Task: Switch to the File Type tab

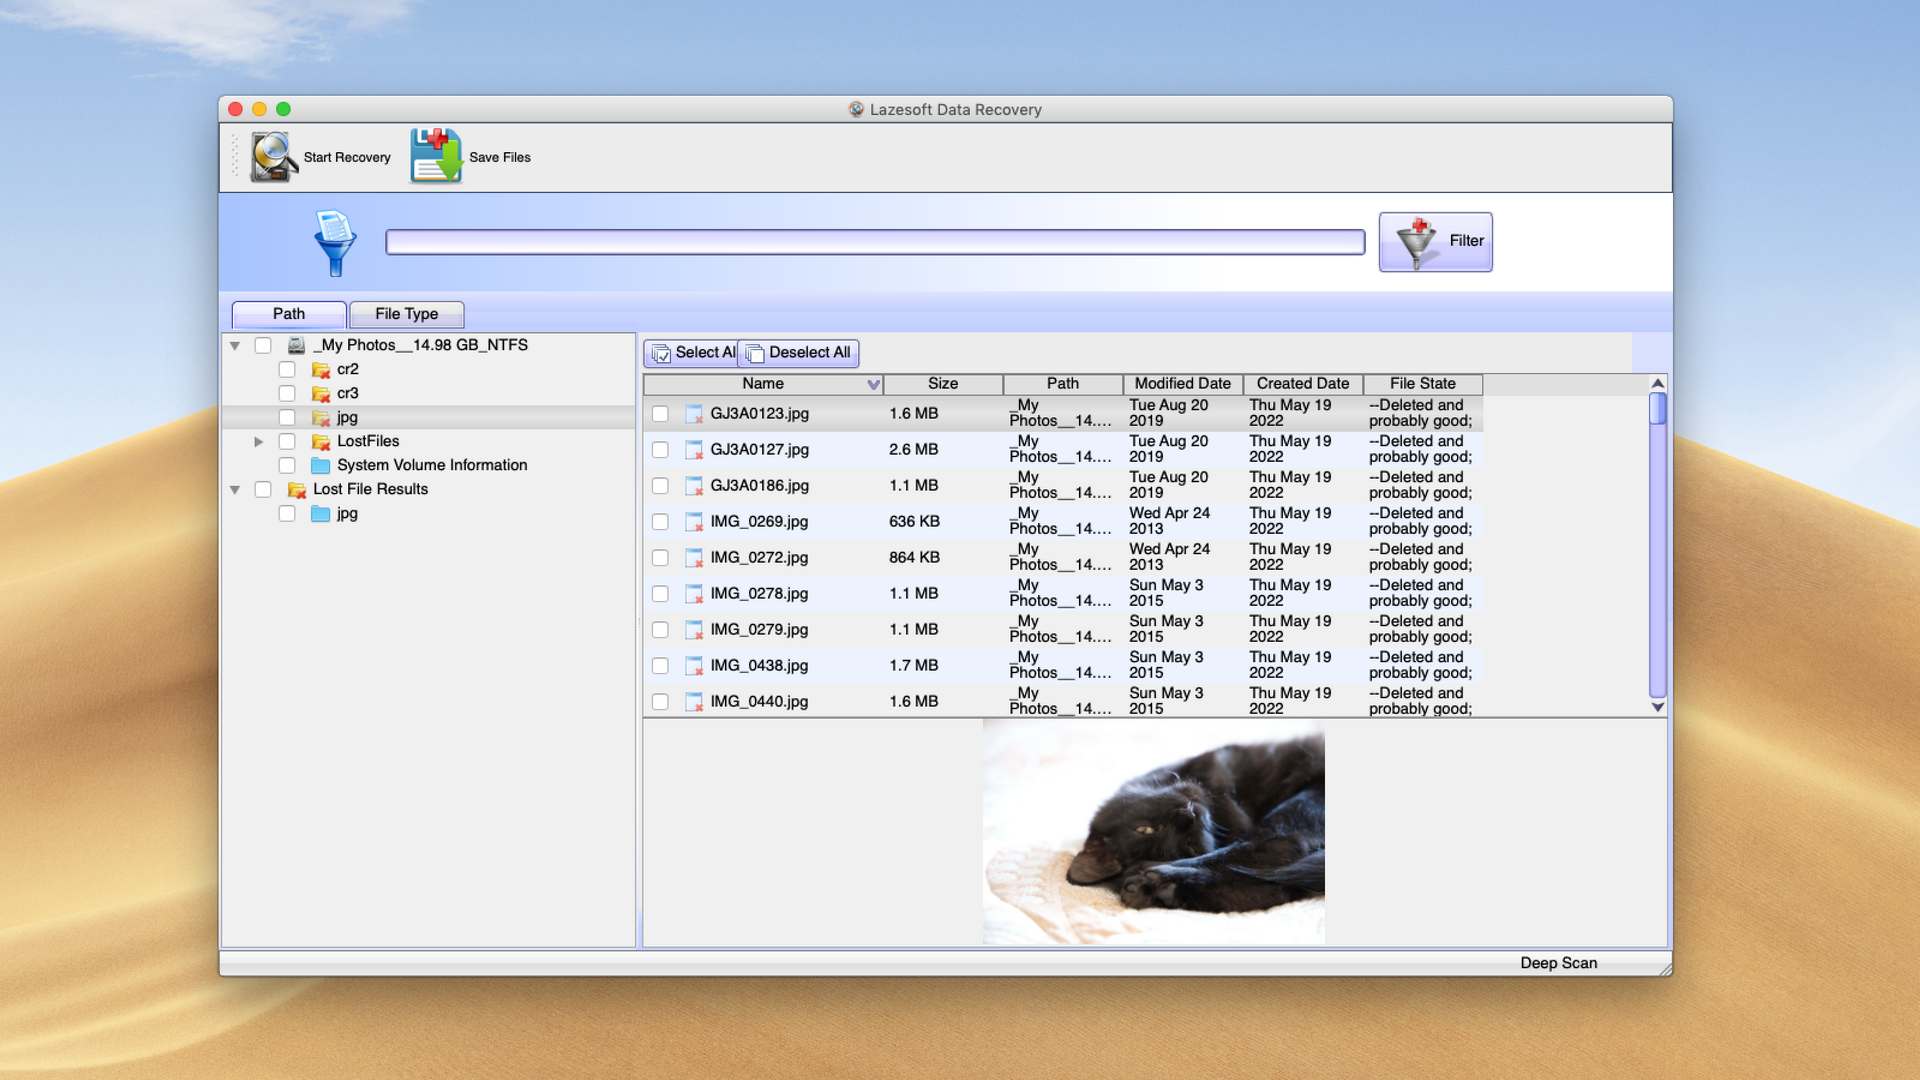Action: click(406, 314)
